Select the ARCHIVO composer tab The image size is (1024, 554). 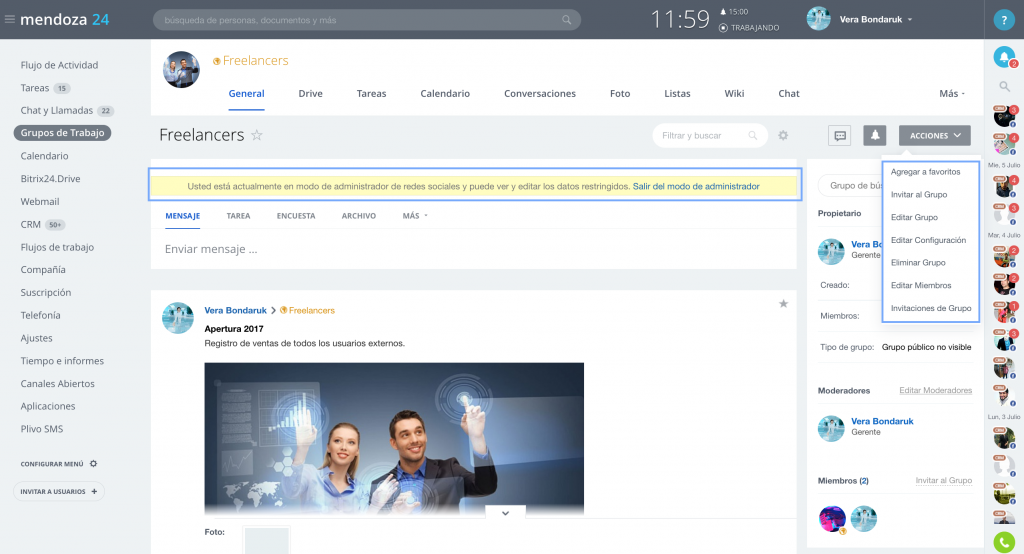pos(359,216)
